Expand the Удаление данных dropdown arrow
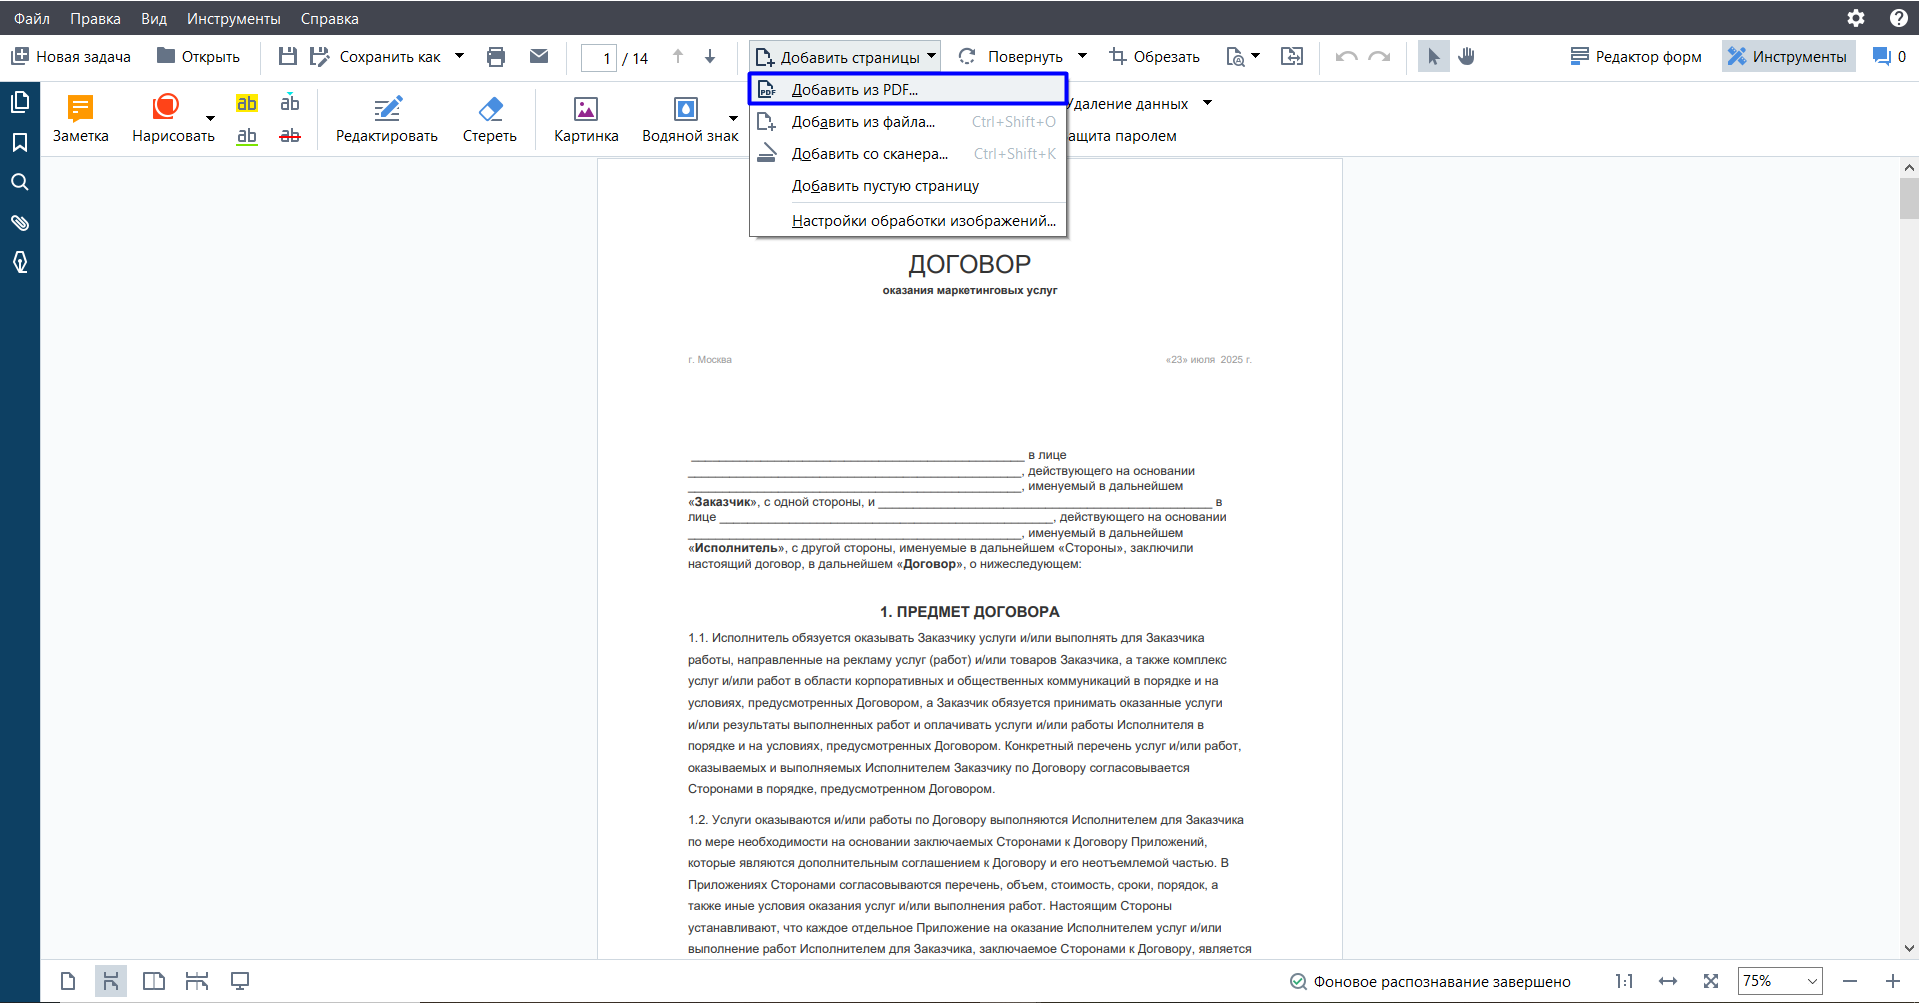This screenshot has width=1919, height=1003. (1207, 103)
